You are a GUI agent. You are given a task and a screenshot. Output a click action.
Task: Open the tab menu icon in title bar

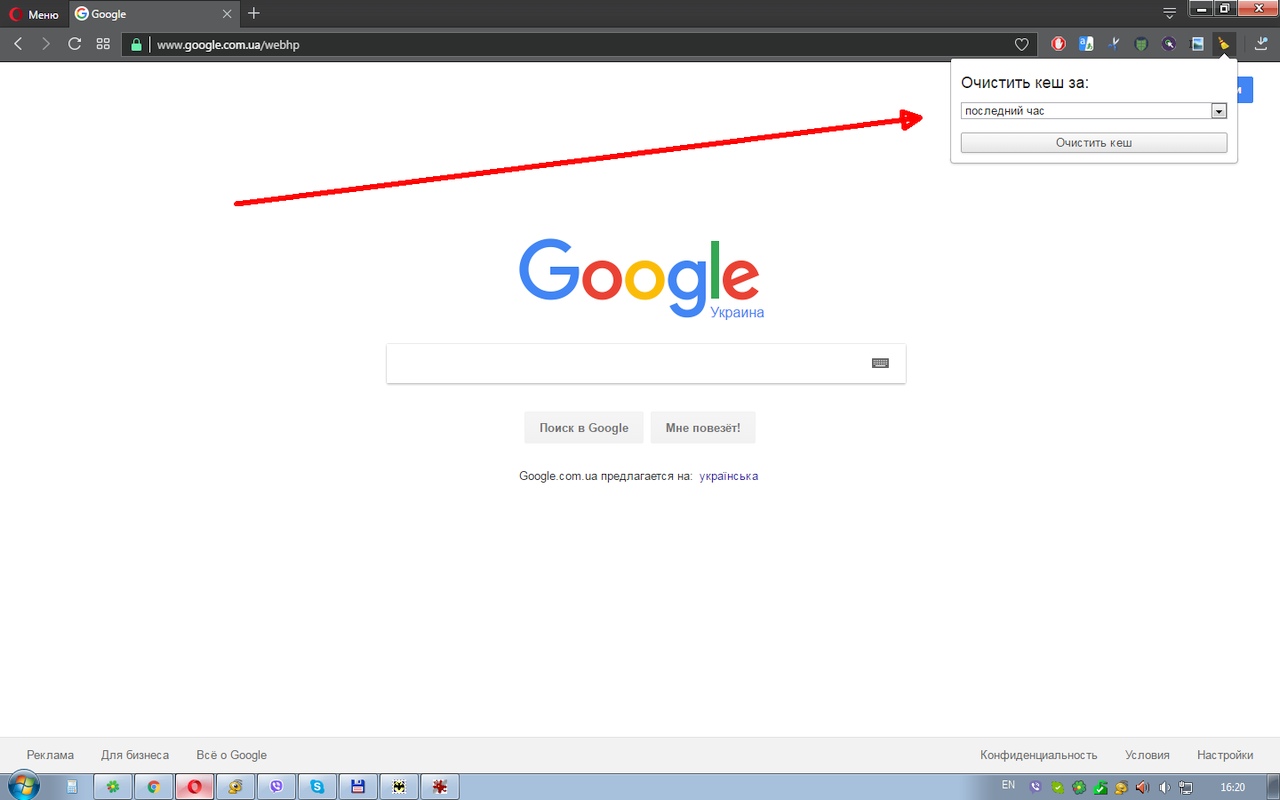pyautogui.click(x=1169, y=13)
